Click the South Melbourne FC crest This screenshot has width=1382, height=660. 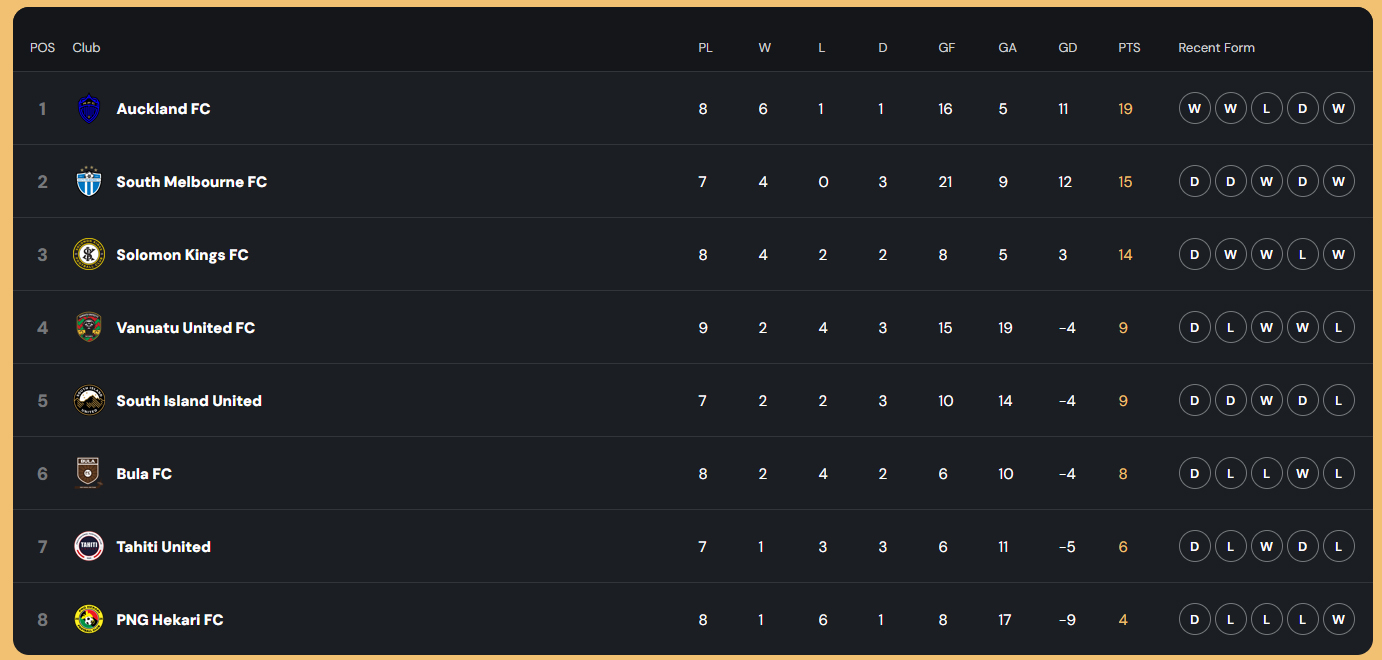click(x=89, y=182)
